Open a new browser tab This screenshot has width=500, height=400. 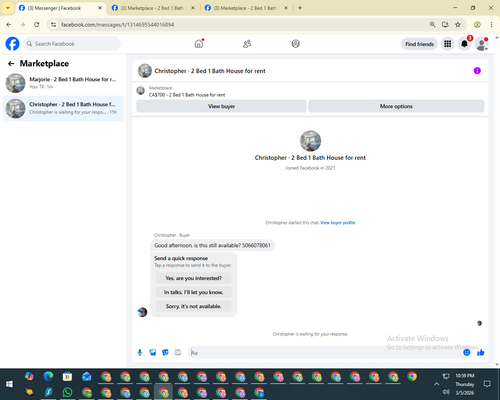tap(300, 8)
